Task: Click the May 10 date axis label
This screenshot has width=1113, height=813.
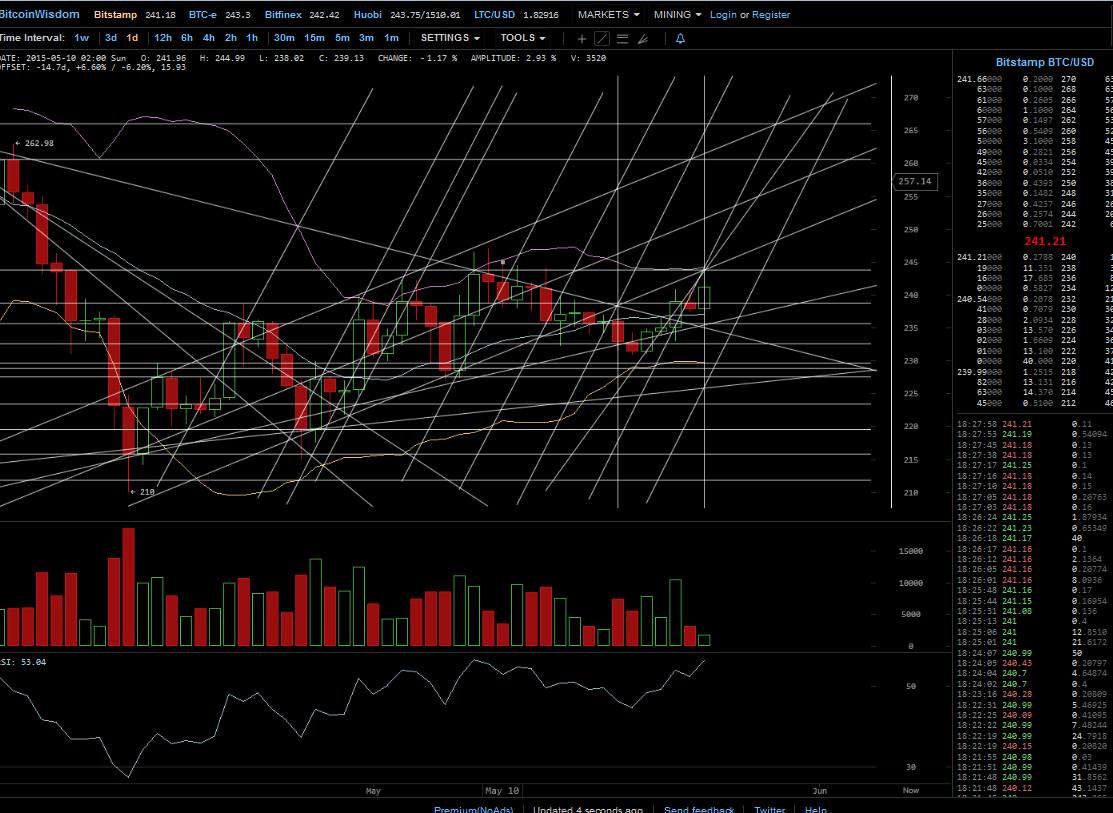Action: [x=502, y=790]
